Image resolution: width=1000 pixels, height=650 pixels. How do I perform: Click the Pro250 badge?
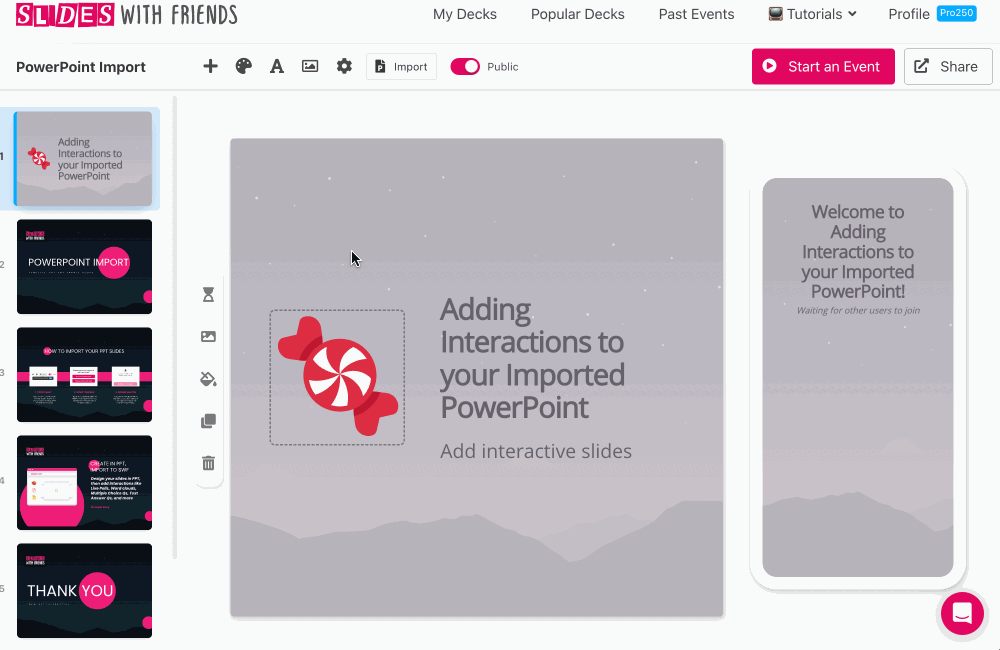click(x=957, y=13)
